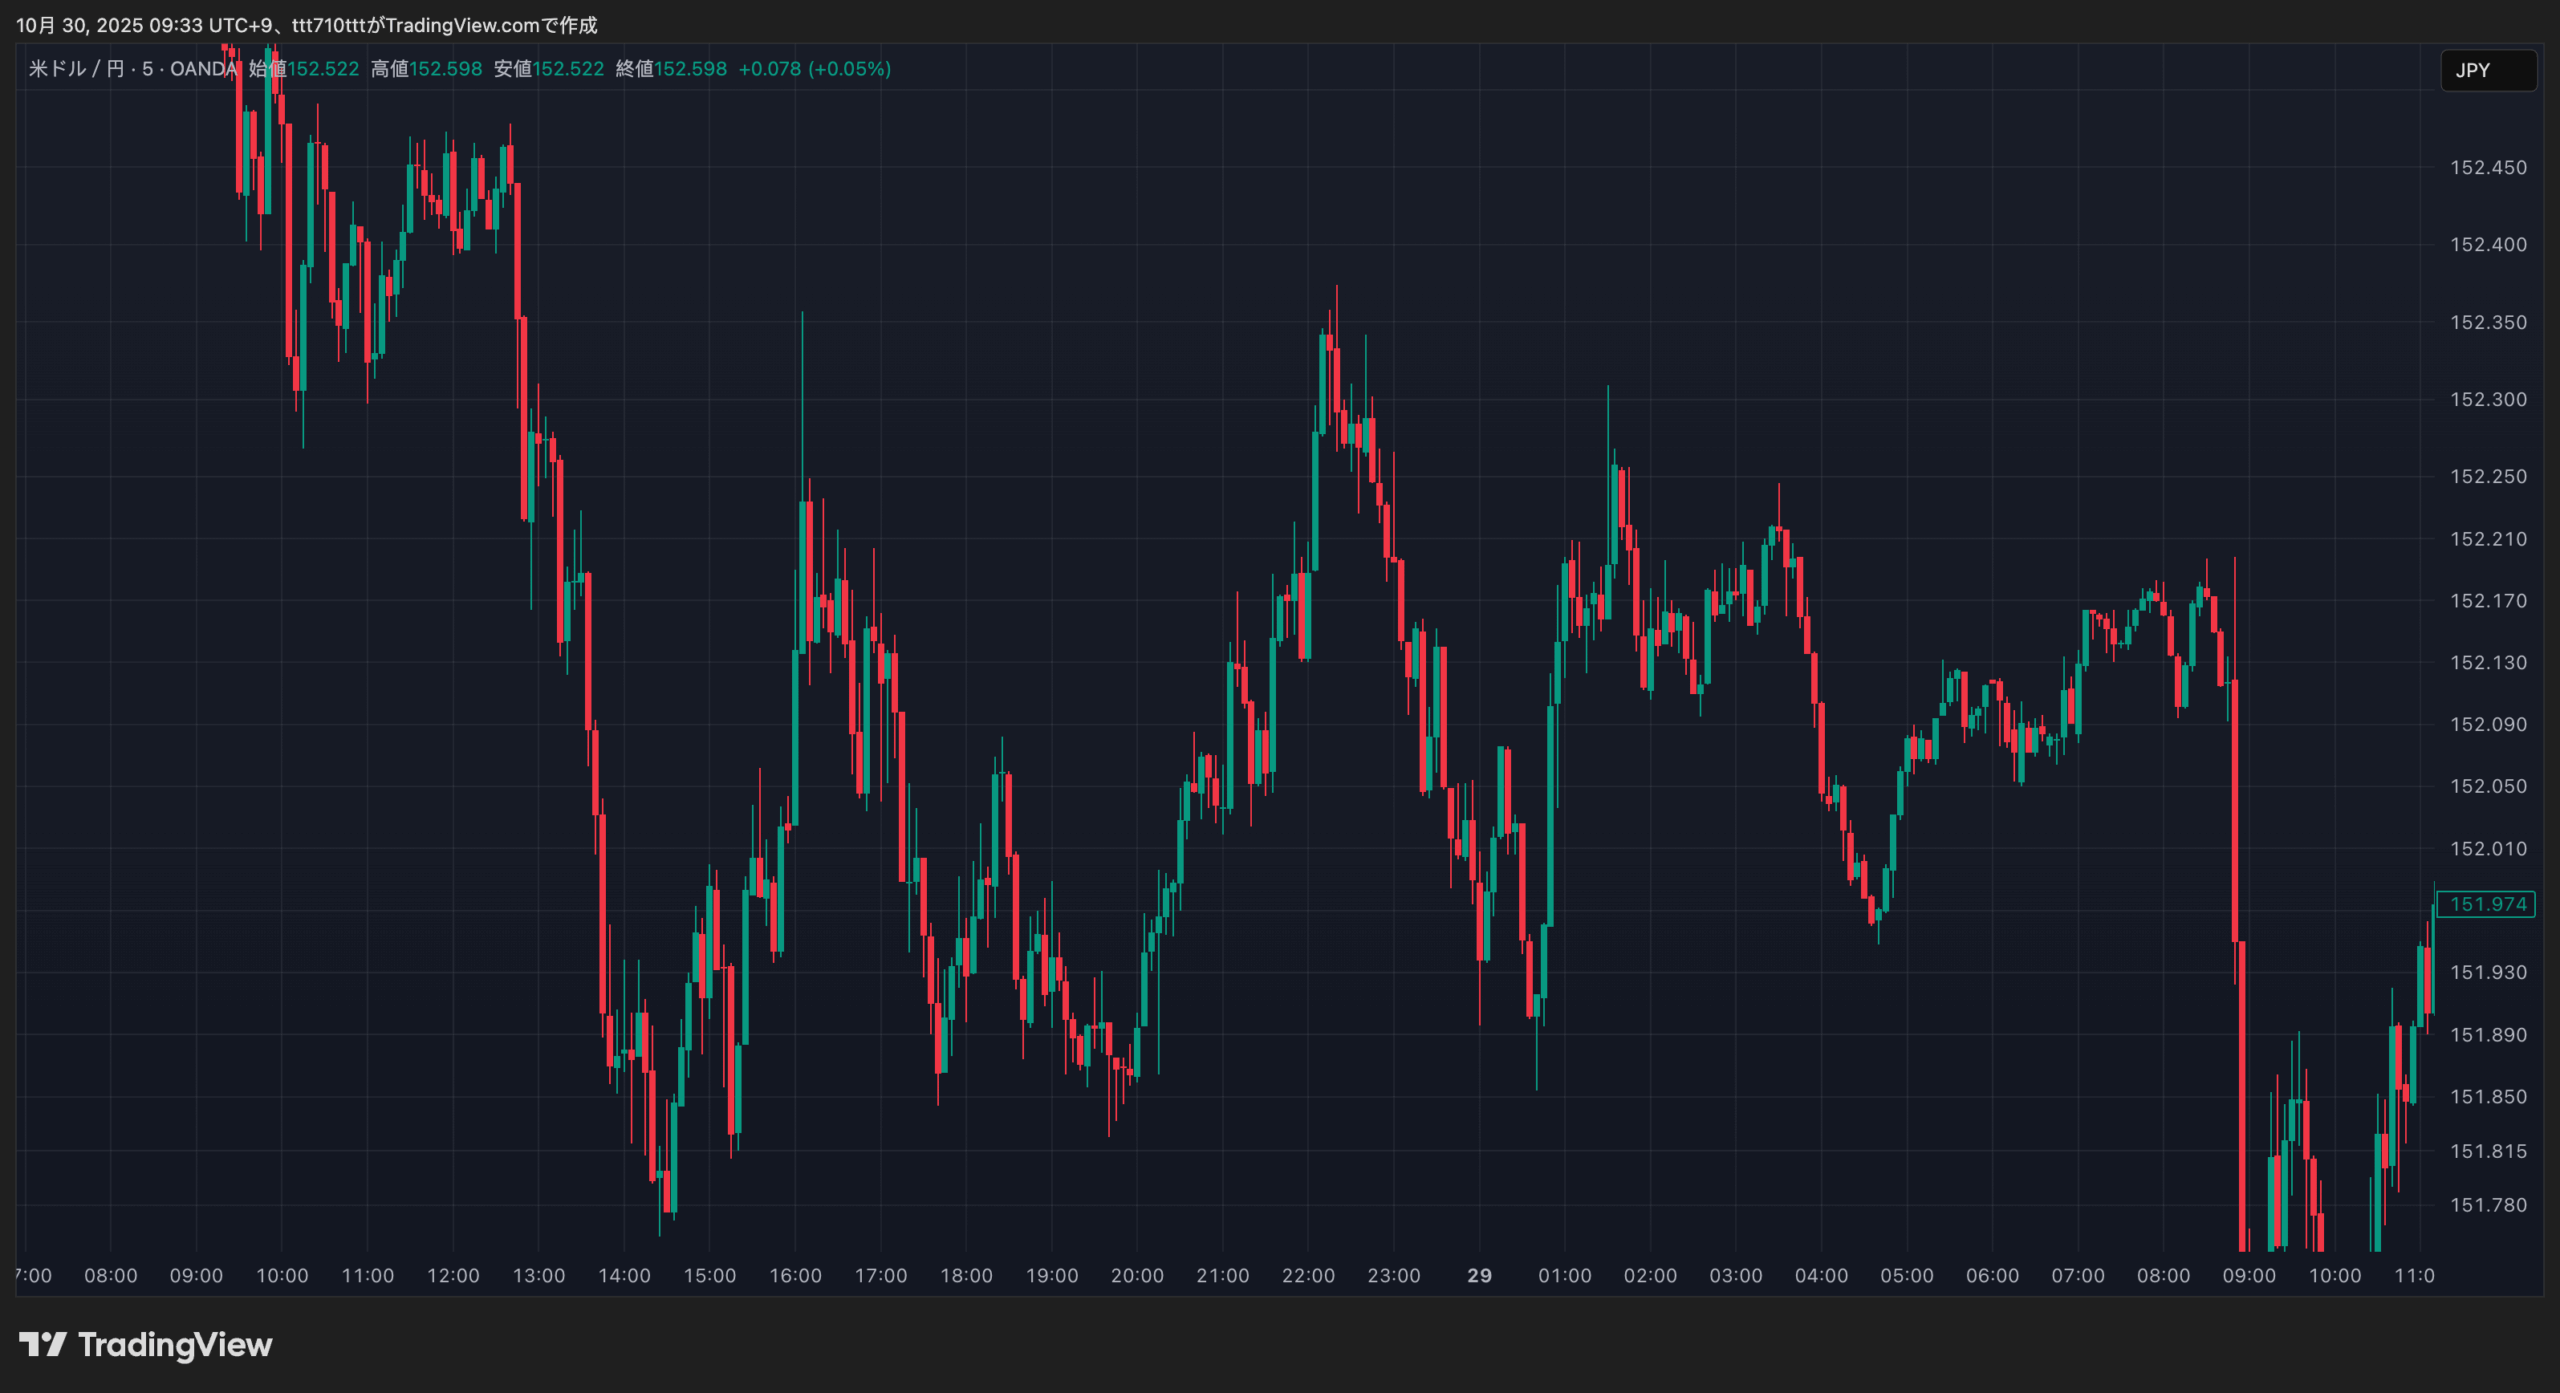Screen dimensions: 2560x1393
Task: Click the 151.780 price axis label
Action: point(2487,1205)
